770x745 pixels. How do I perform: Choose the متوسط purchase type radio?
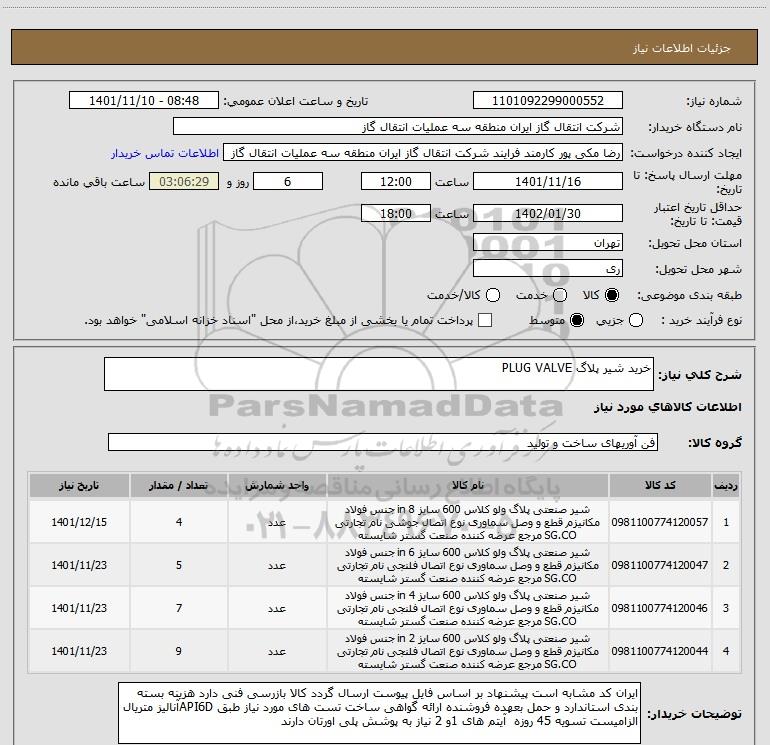(577, 320)
